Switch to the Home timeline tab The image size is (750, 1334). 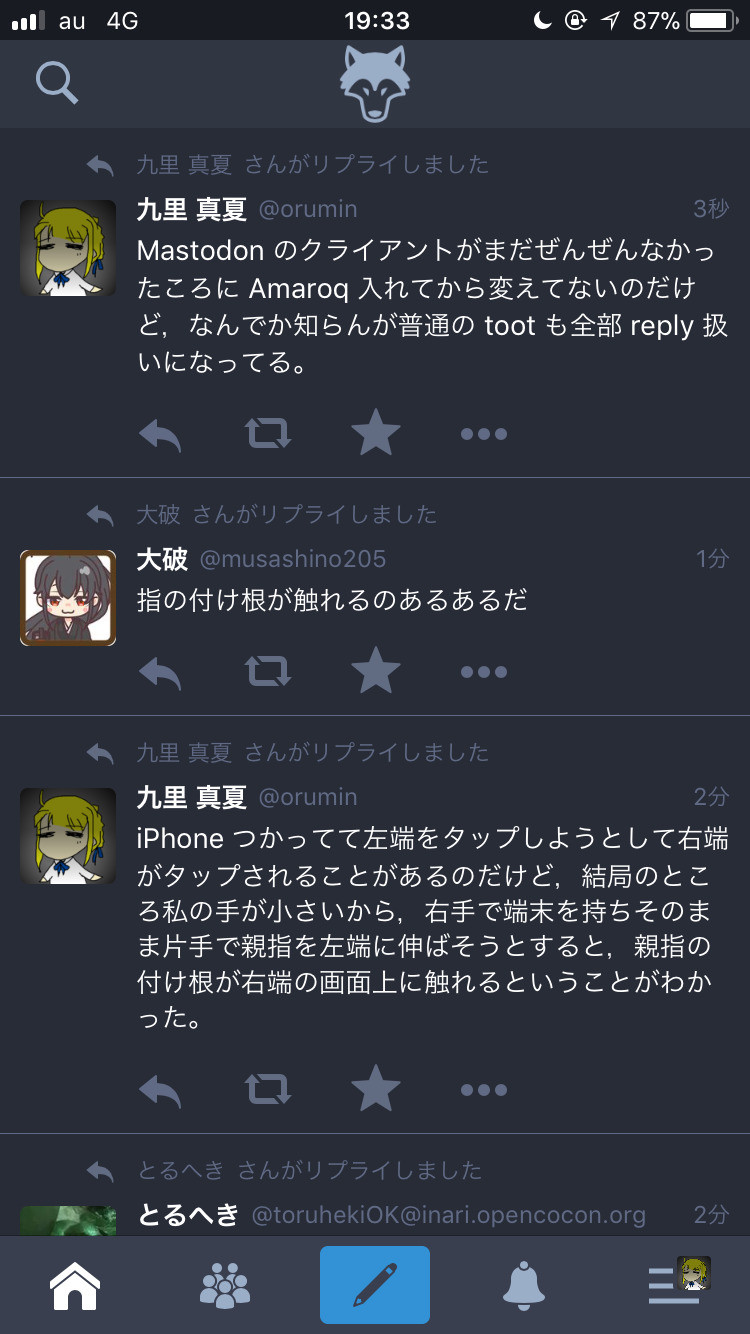(x=75, y=1286)
